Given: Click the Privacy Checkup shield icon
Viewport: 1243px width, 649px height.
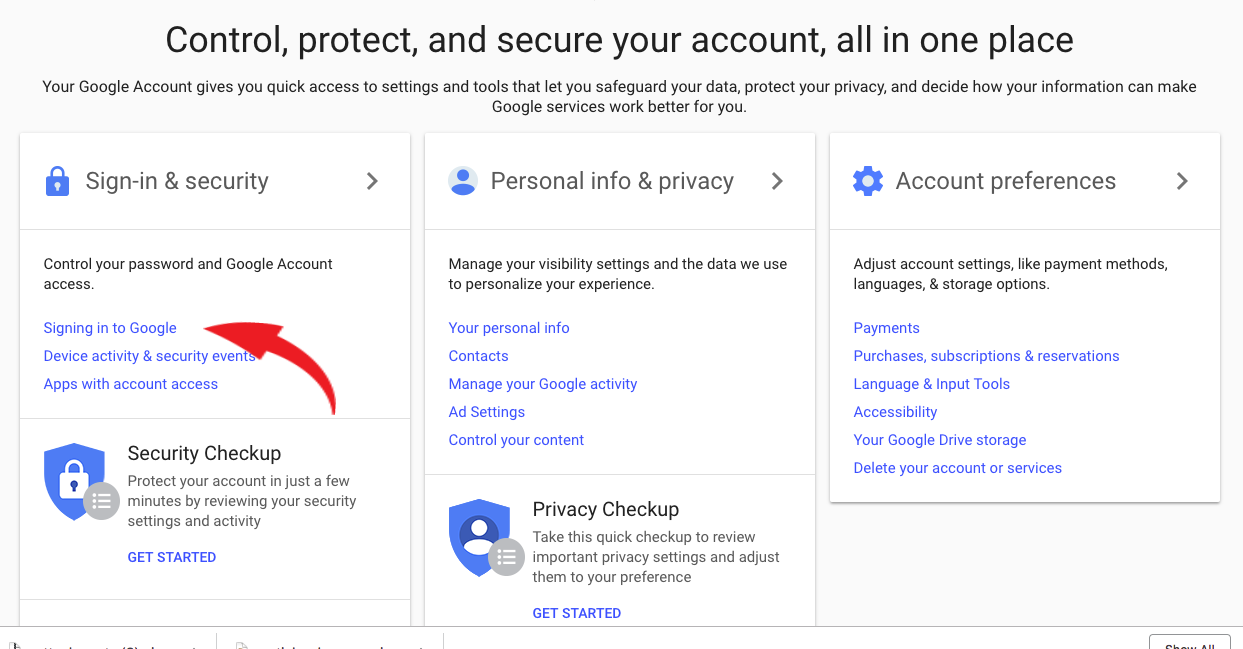Looking at the screenshot, I should click(x=479, y=538).
